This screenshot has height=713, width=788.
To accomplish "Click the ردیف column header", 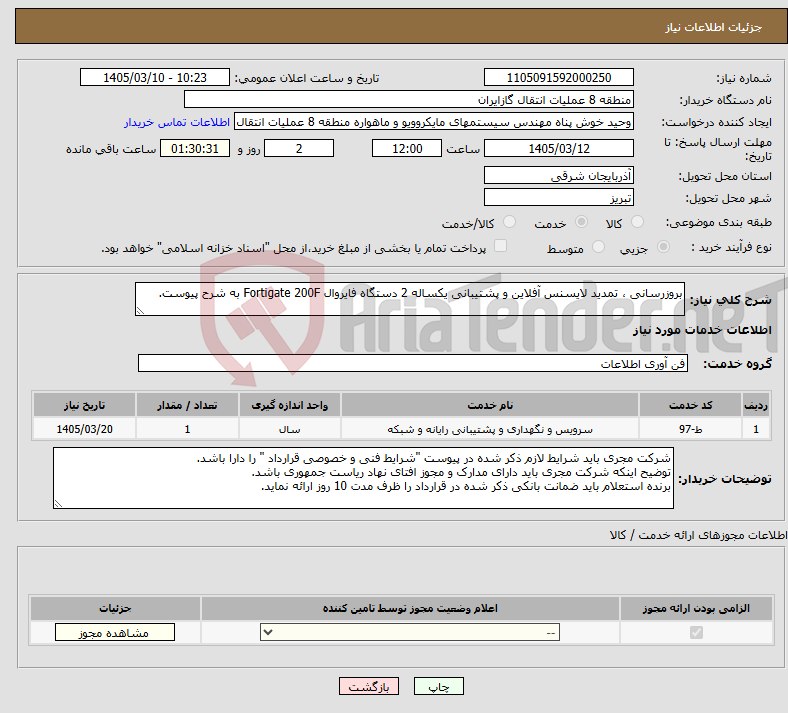I will (x=756, y=405).
